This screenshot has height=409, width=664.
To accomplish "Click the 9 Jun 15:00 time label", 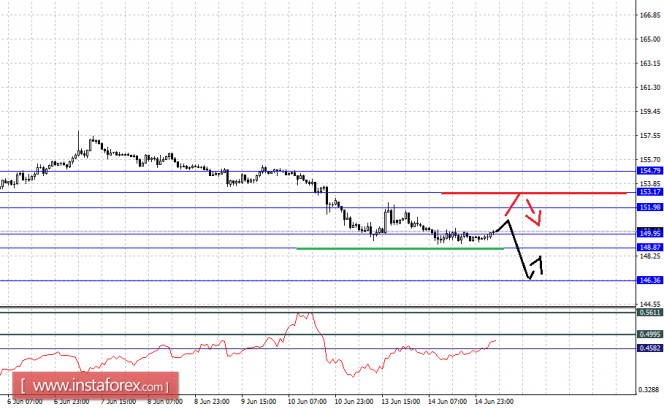I will (258, 401).
